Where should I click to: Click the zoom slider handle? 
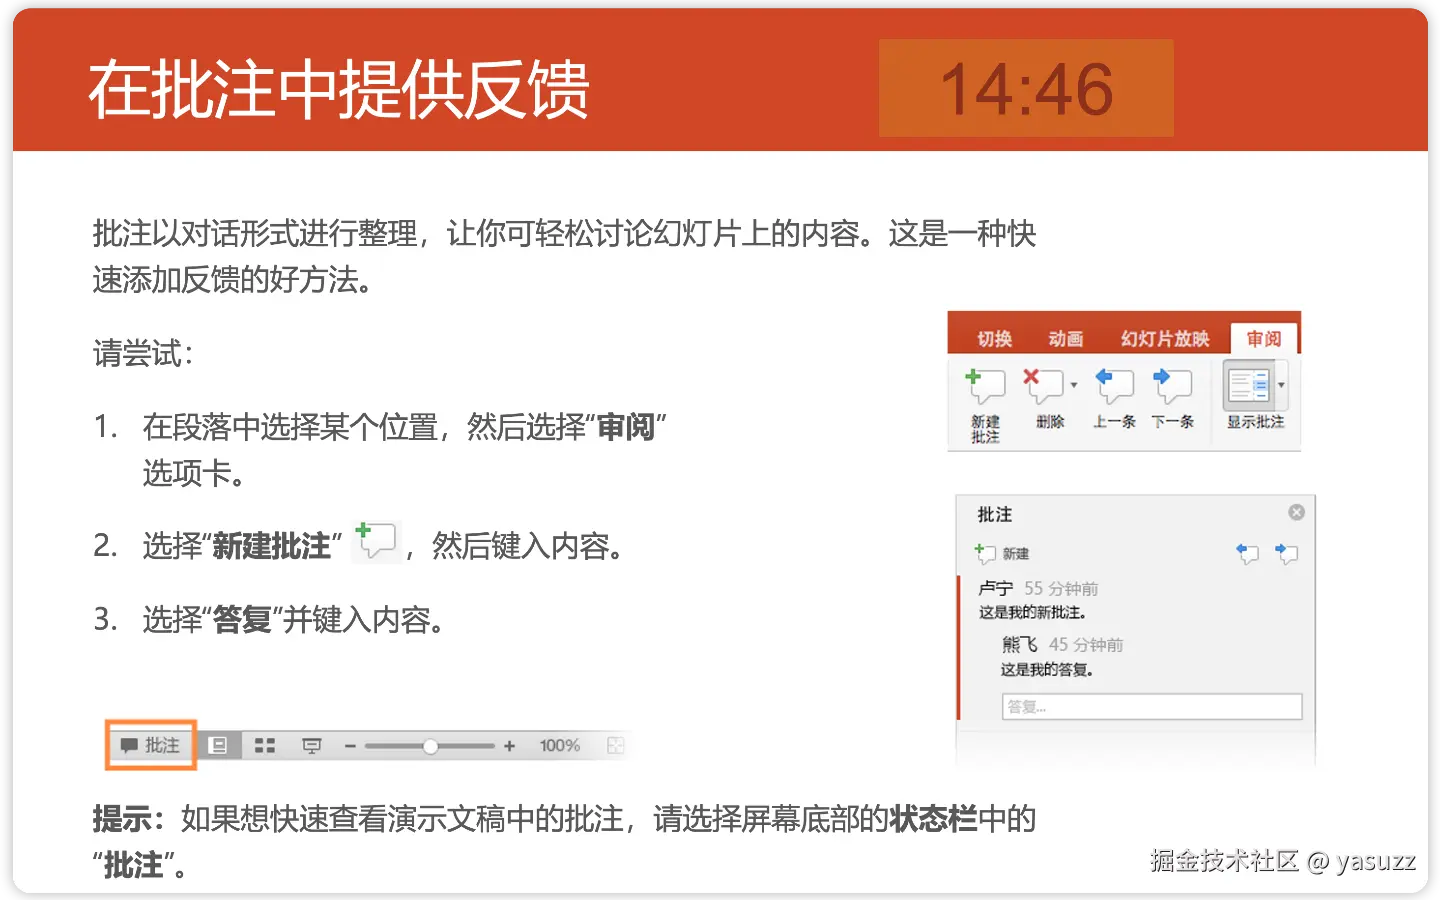tap(430, 746)
